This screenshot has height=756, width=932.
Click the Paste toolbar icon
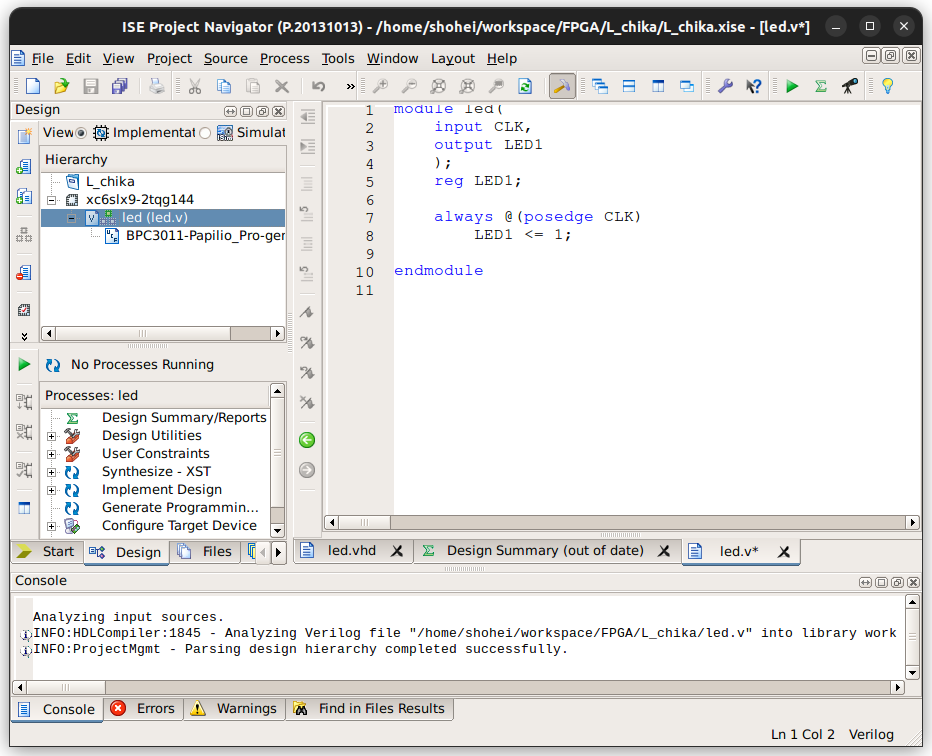click(x=253, y=86)
